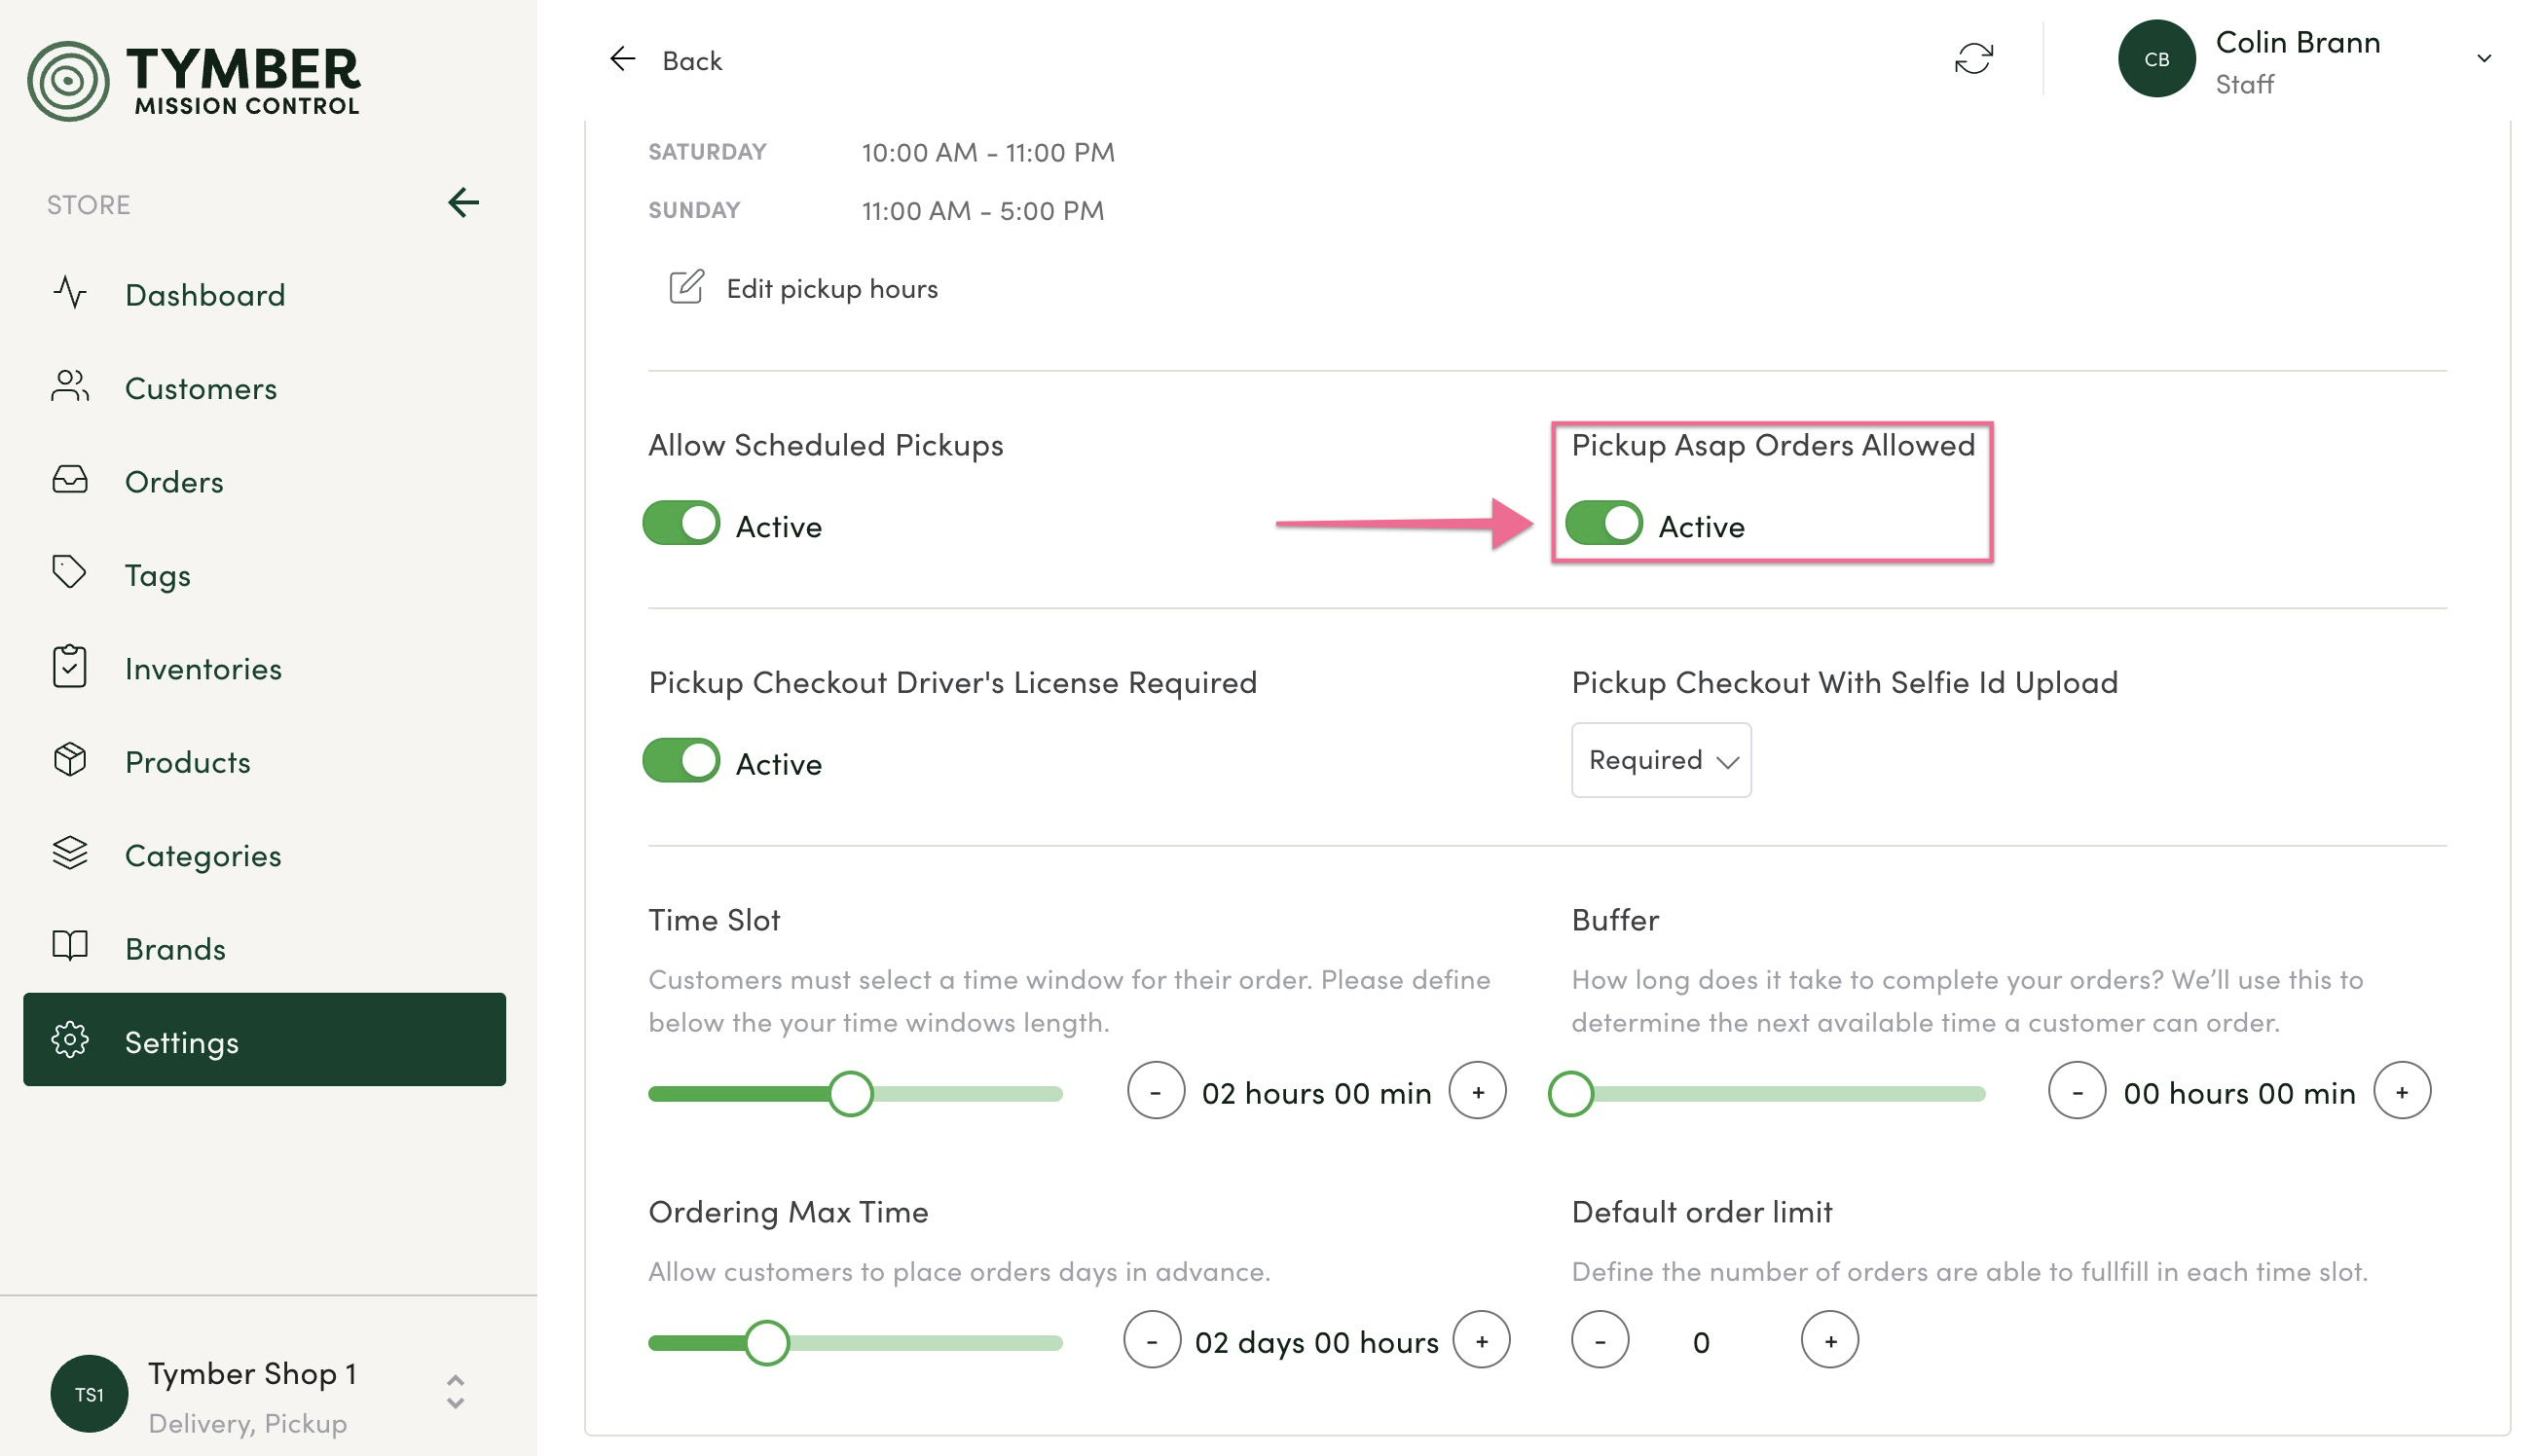Click the Orders inbox icon
The width and height of the screenshot is (2539, 1456).
click(x=70, y=480)
